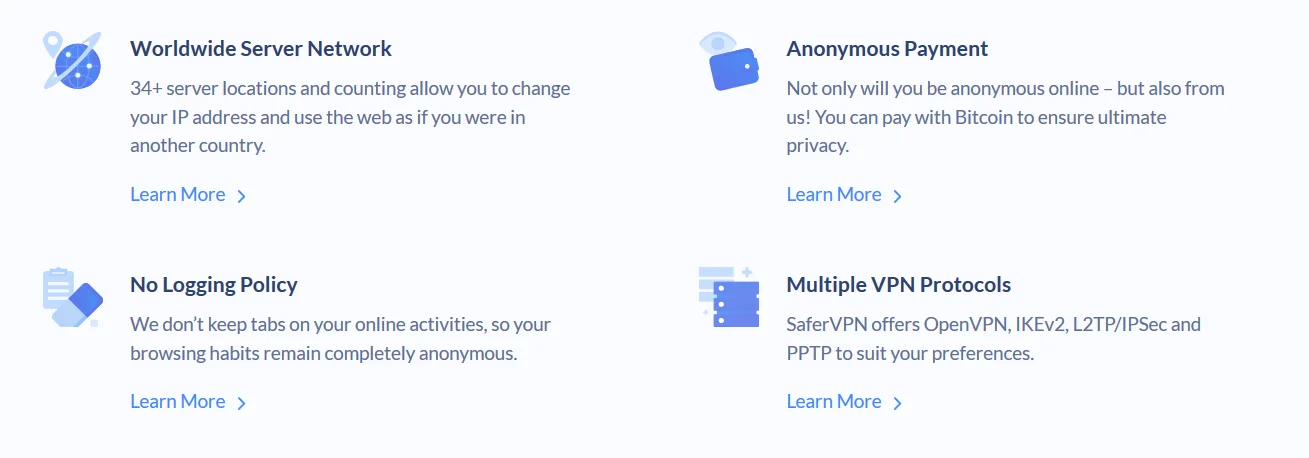Click the SaferVPN offers OpenVPN description text
Viewport: 1309px width, 458px height.
[994, 339]
